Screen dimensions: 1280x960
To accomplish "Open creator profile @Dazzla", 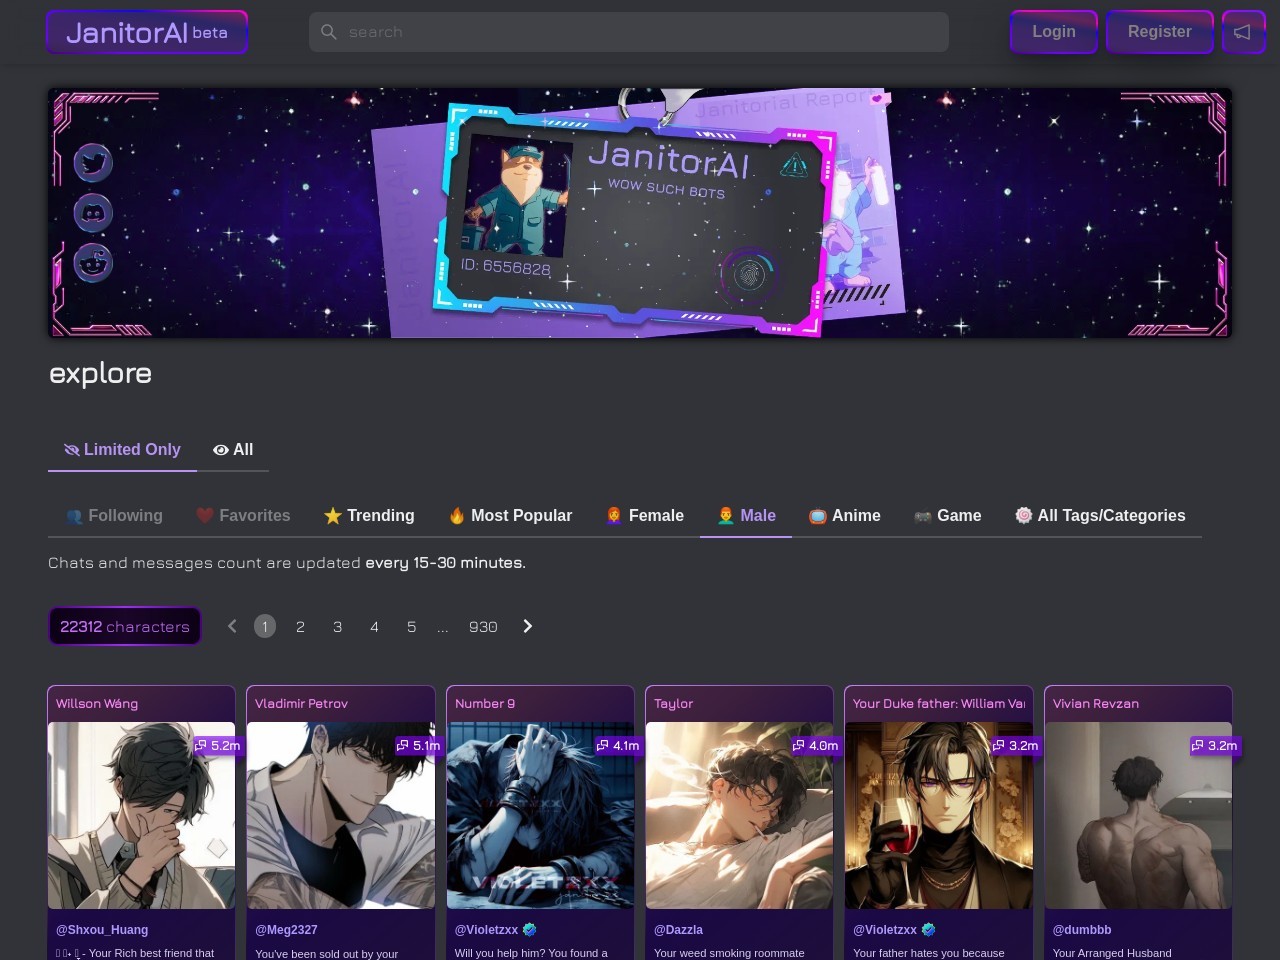I will [x=678, y=930].
